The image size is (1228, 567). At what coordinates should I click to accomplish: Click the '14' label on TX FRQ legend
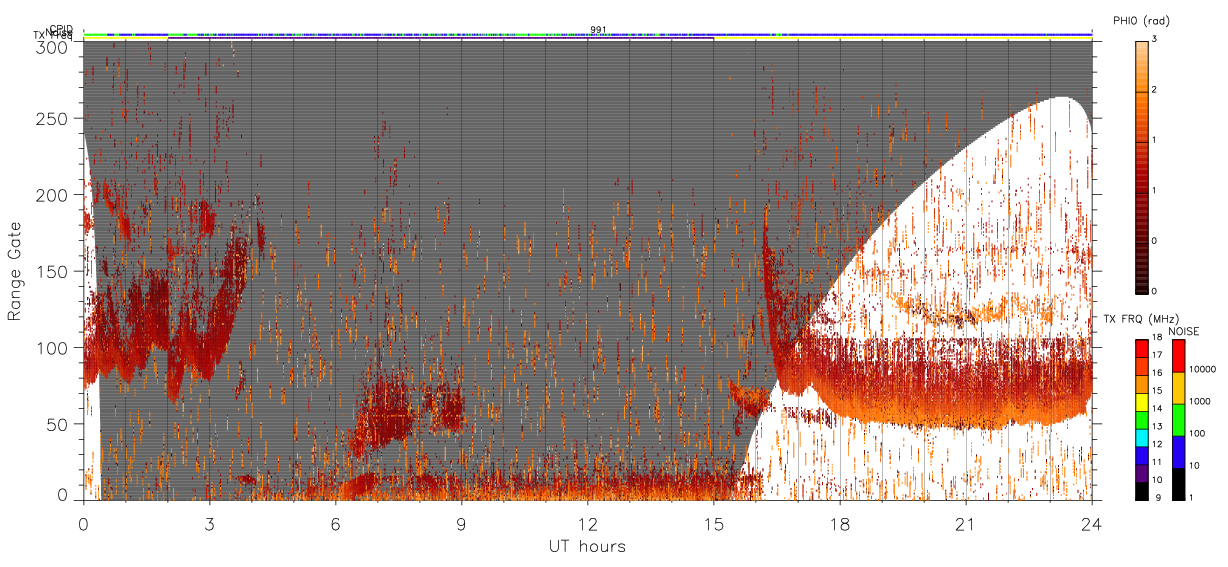(x=1156, y=409)
